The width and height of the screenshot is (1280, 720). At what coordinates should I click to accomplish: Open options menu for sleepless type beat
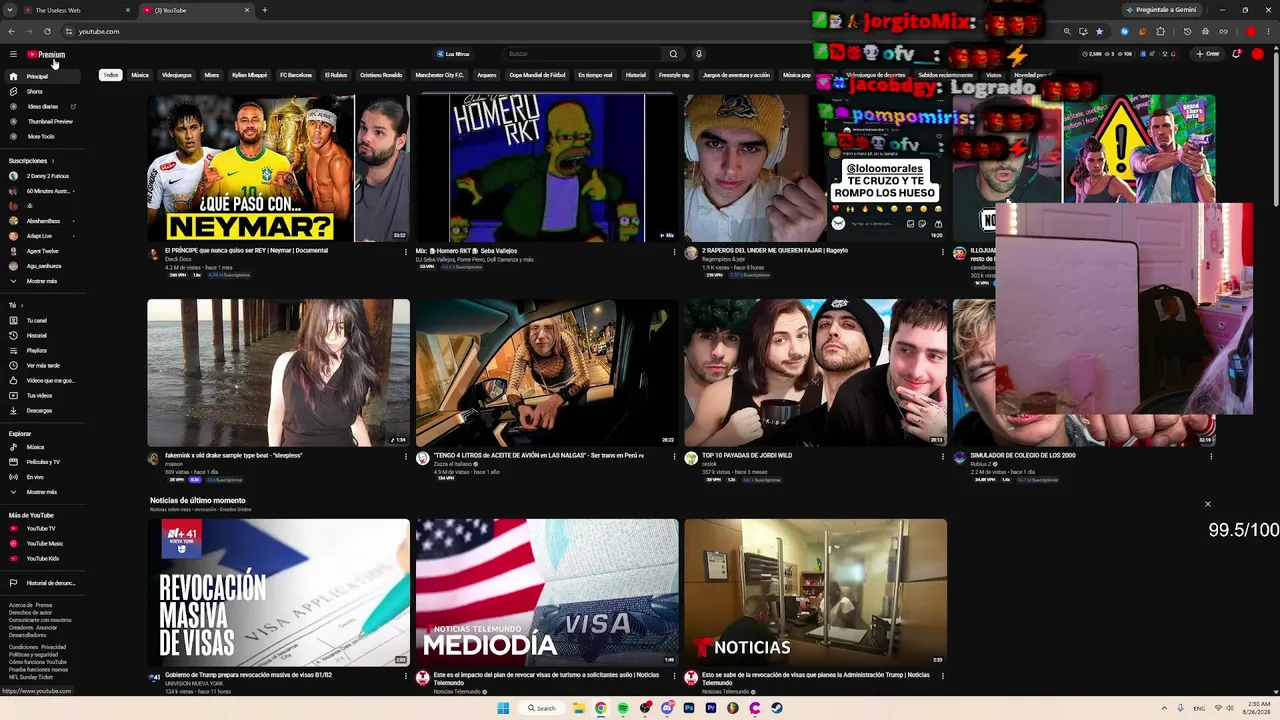point(406,457)
